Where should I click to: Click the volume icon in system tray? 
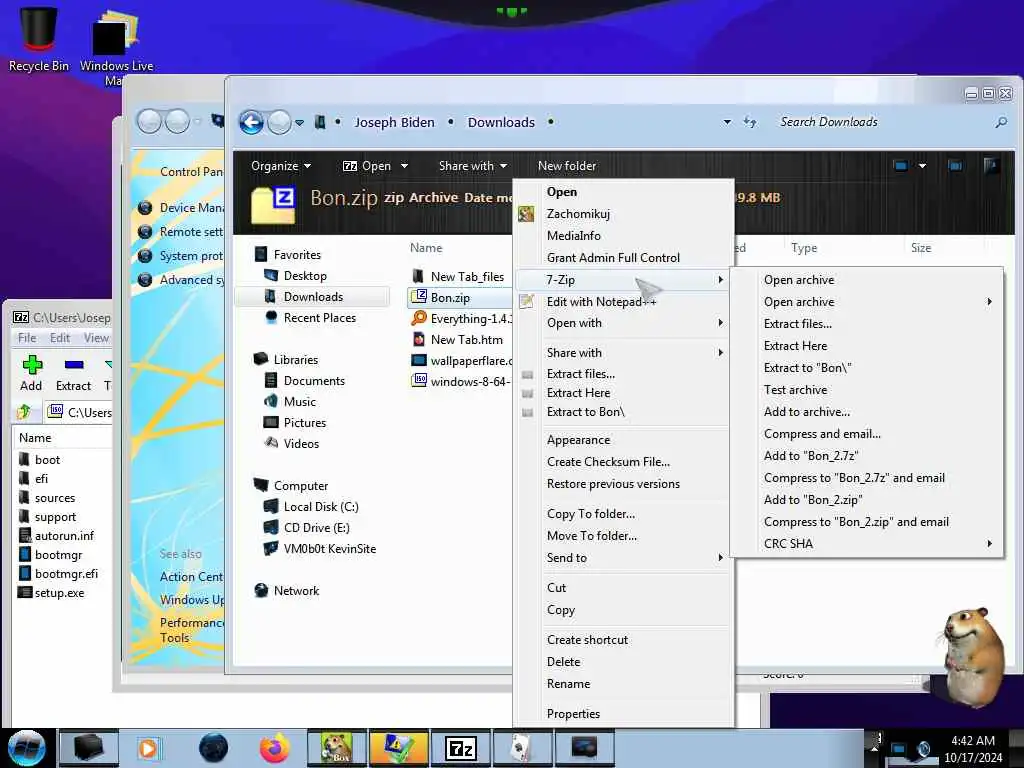[923, 748]
